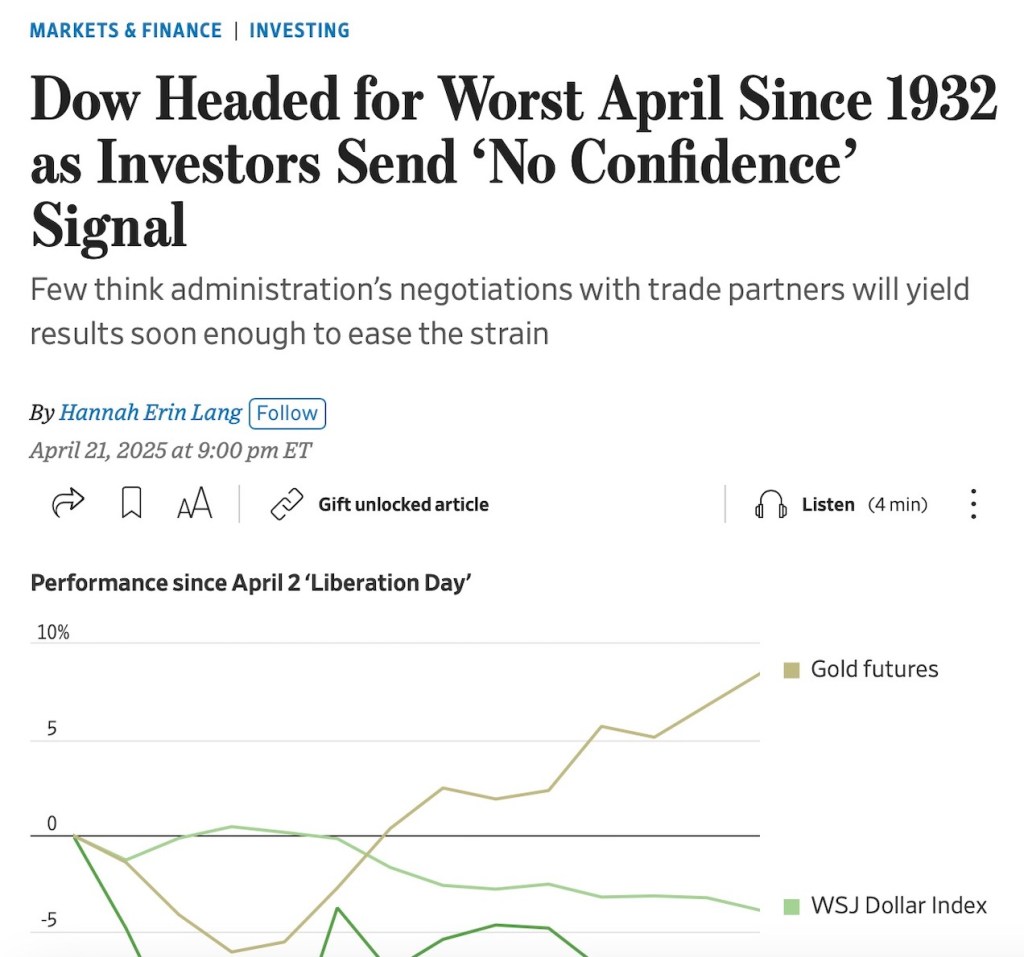Click the subheadline about trade negotiations
1024x957 pixels.
[x=500, y=311]
